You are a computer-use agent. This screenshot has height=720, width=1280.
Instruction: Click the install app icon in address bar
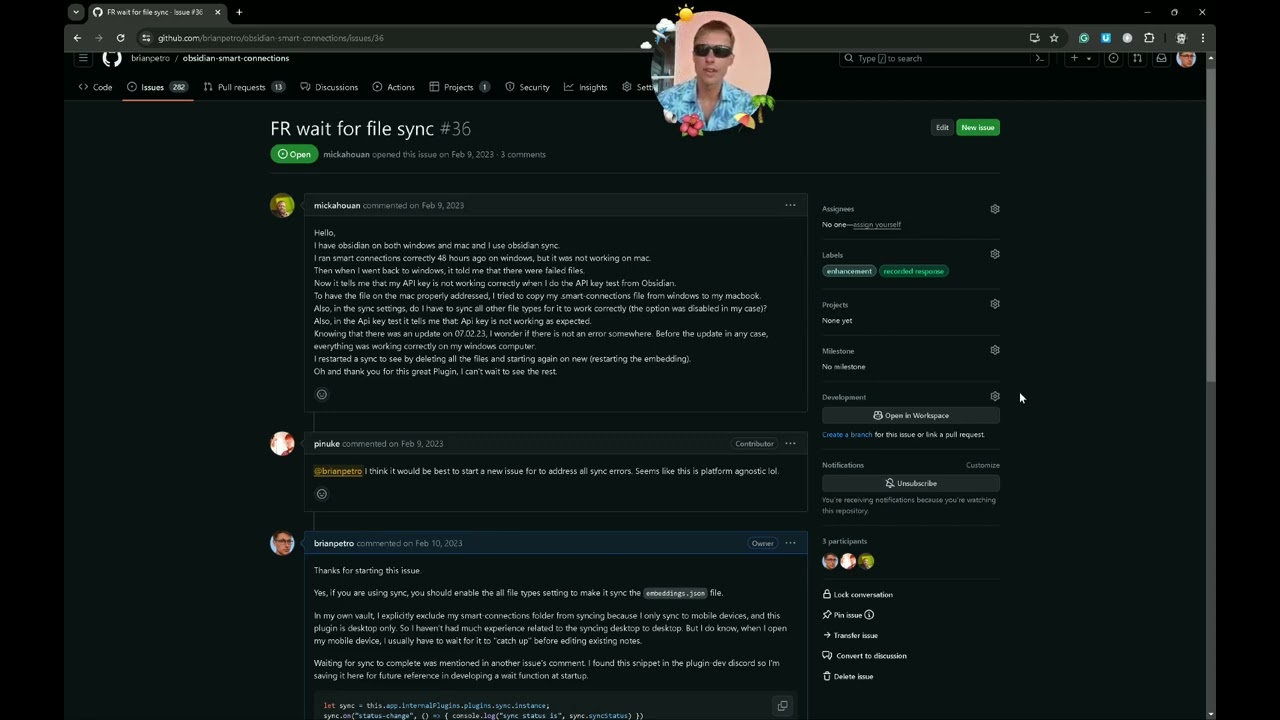click(1034, 38)
